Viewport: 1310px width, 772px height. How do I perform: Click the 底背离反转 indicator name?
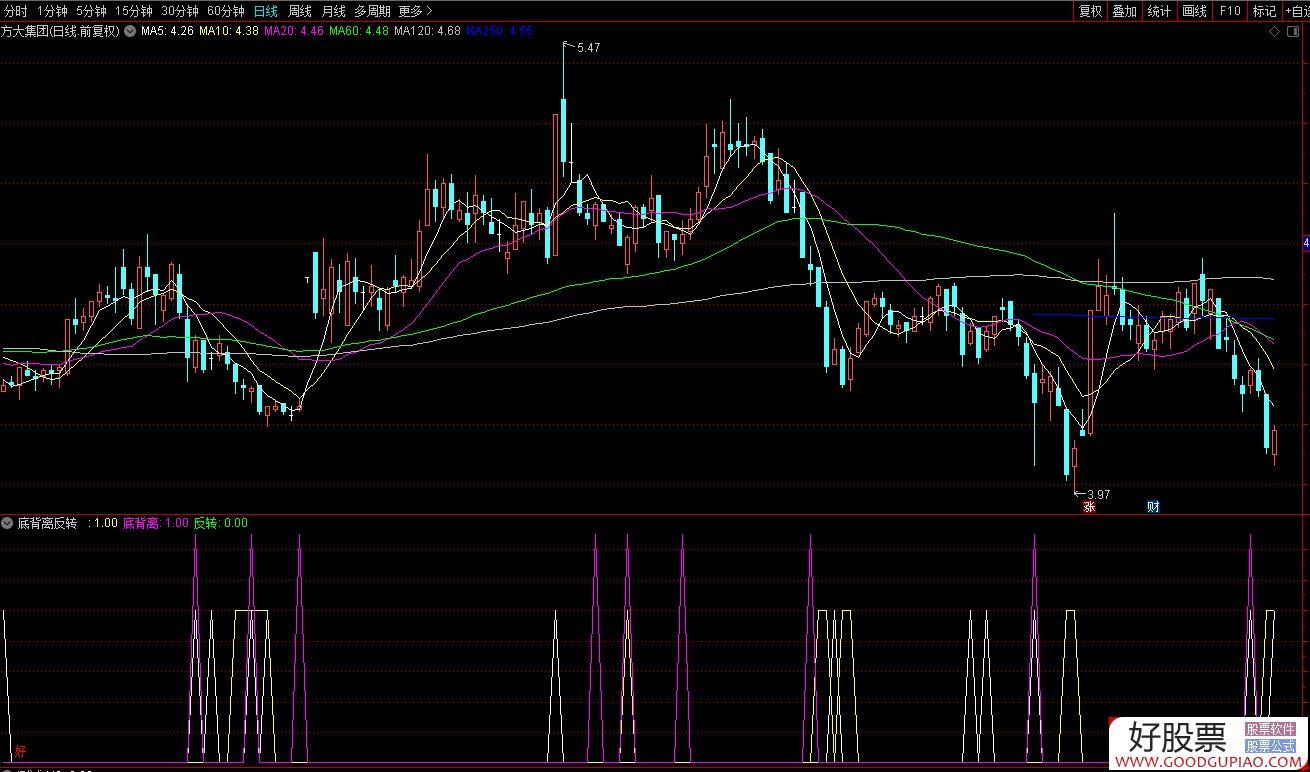[46, 523]
